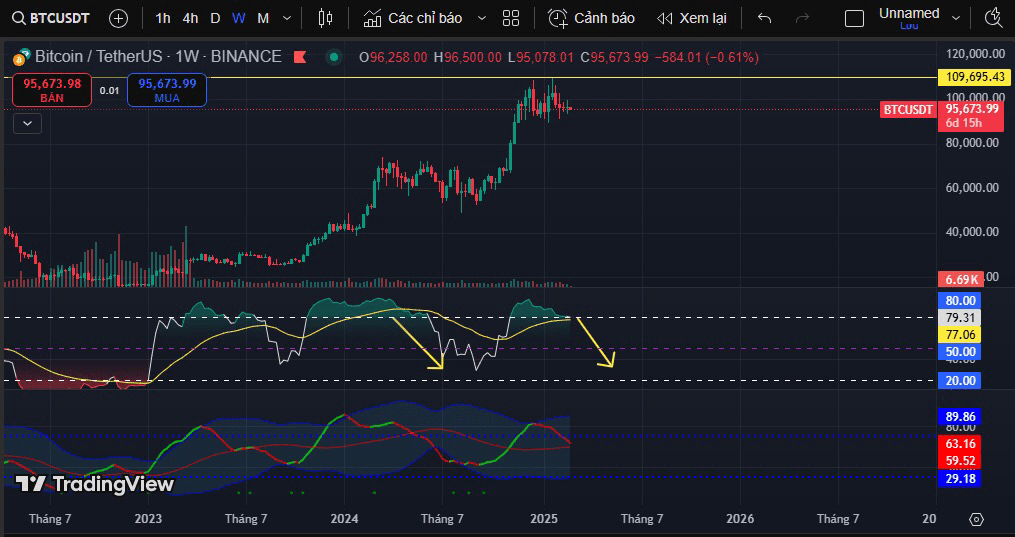1015x537 pixels.
Task: Switch to 4h timeframe
Action: pyautogui.click(x=190, y=18)
